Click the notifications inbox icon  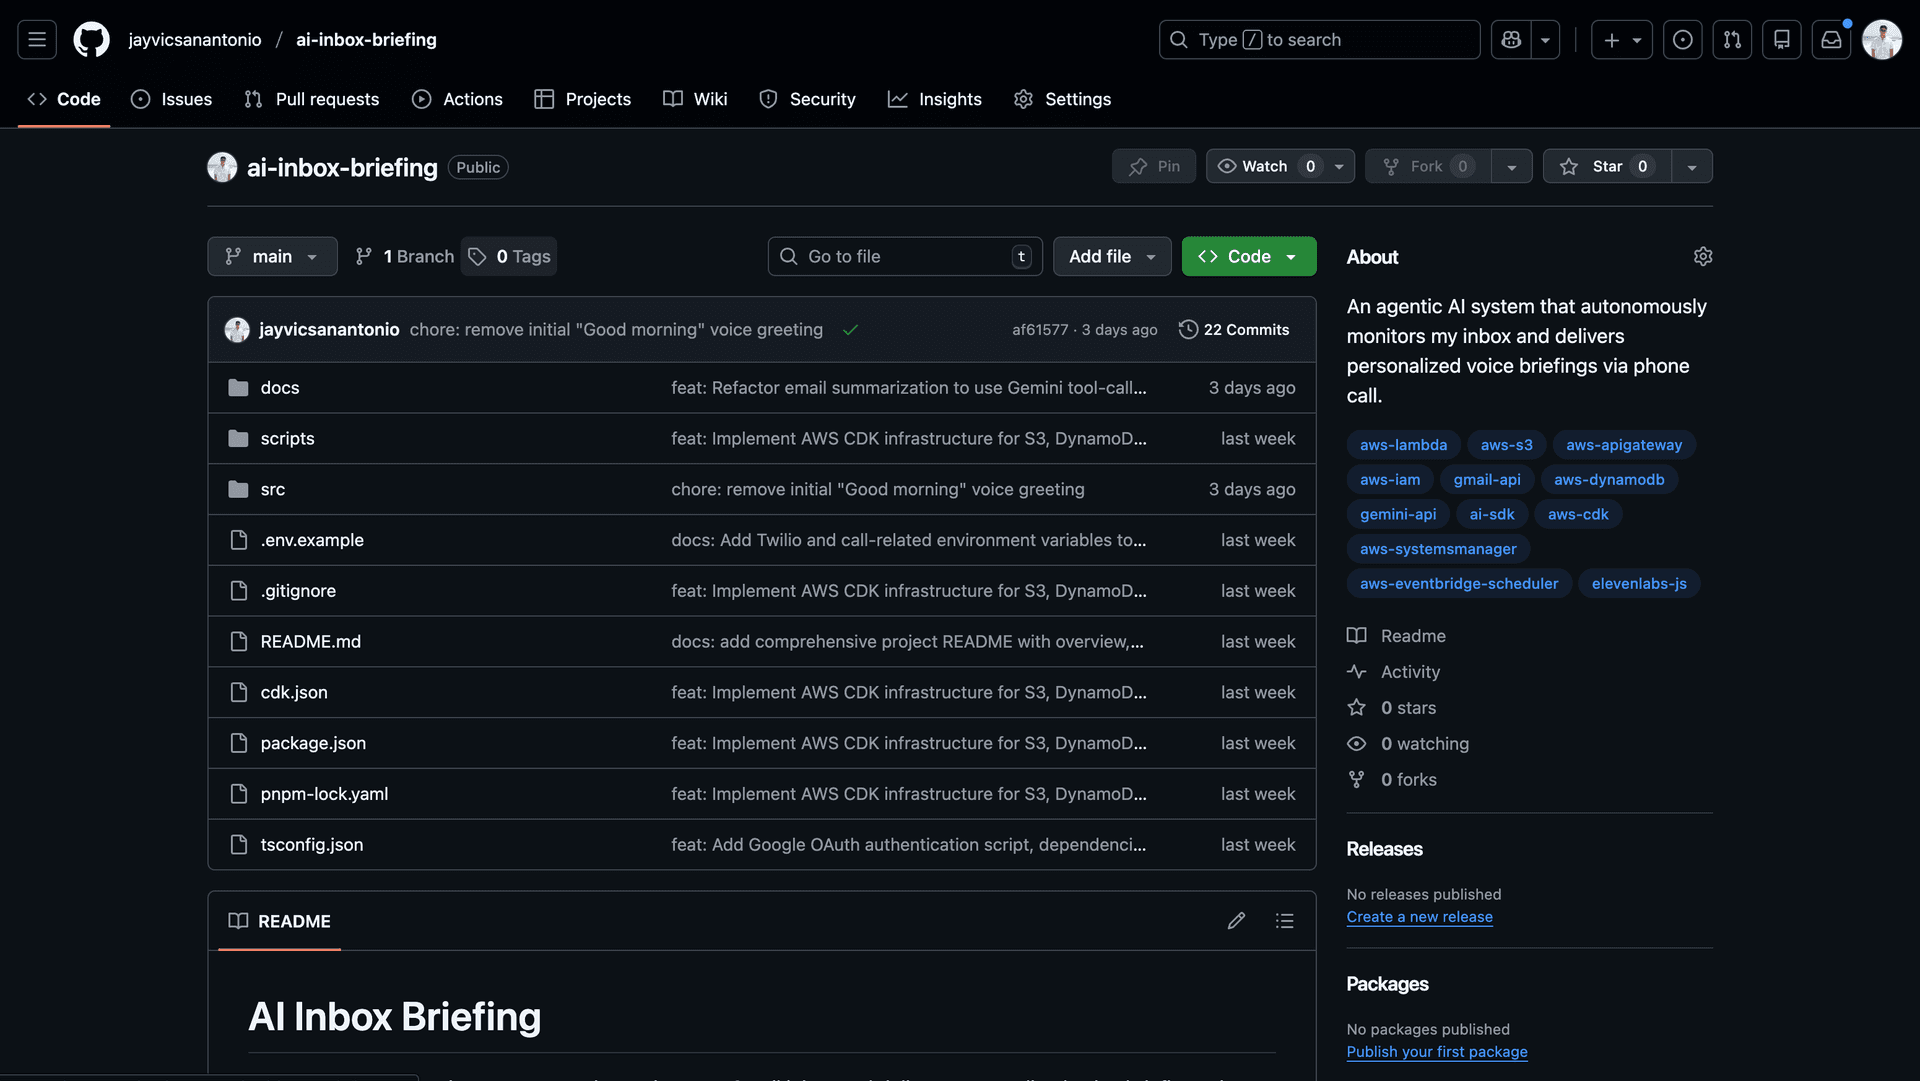click(1831, 40)
